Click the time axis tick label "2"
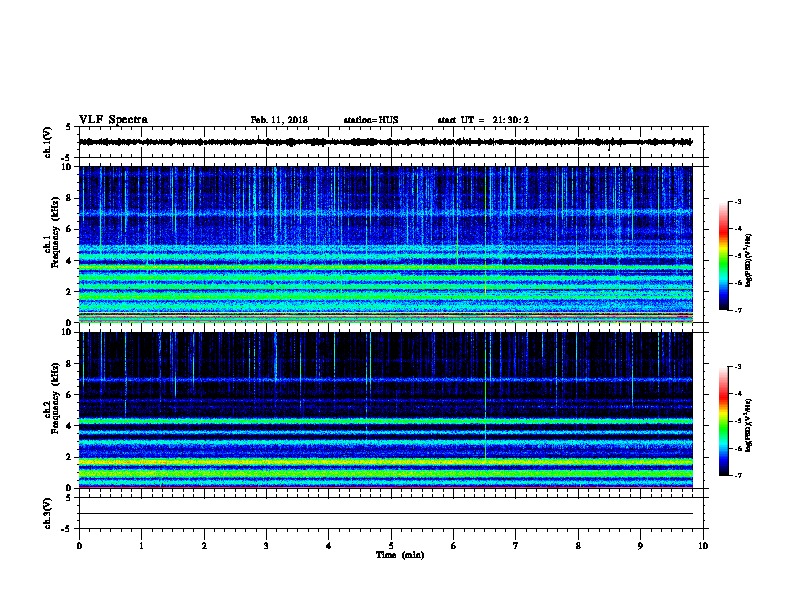The width and height of the screenshot is (792, 612). 204,546
